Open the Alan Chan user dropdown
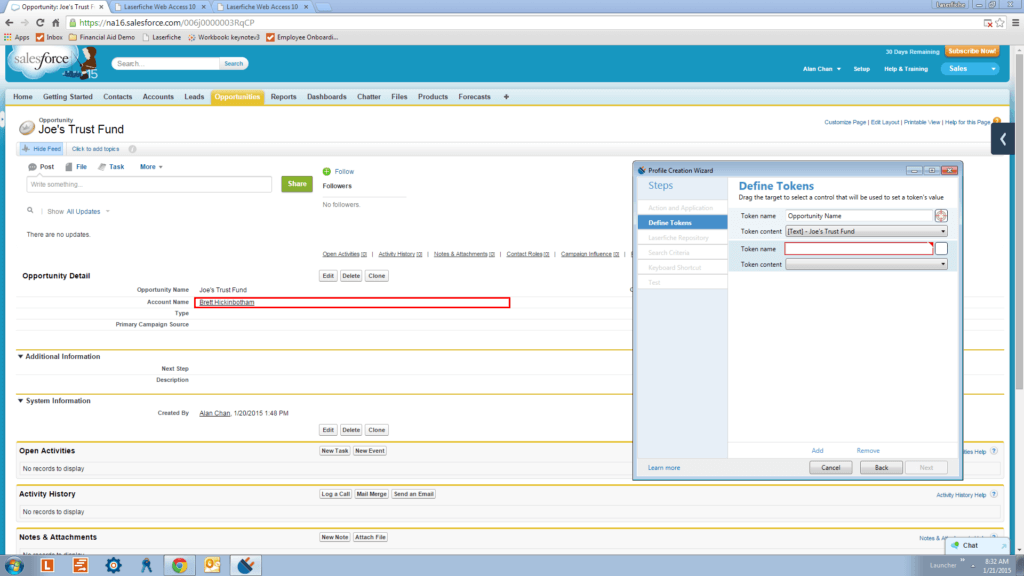Screen dimensions: 1024x576 click(x=822, y=69)
